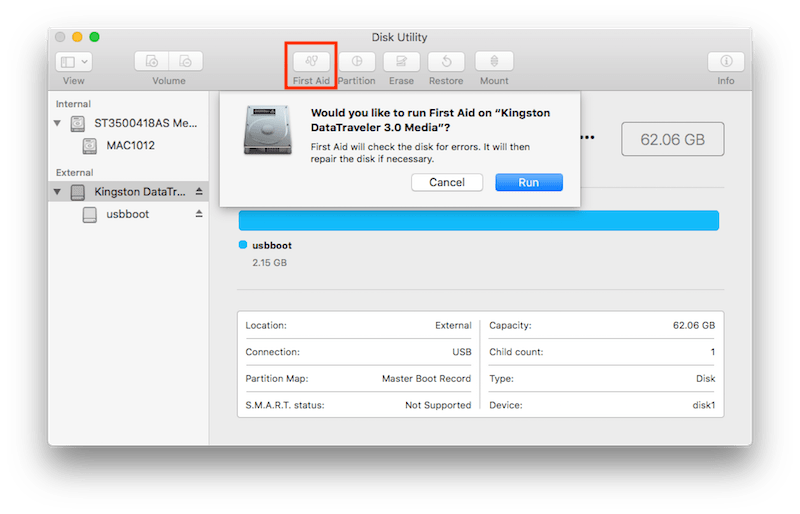
Task: Click the Internal section header
Action: point(73,104)
